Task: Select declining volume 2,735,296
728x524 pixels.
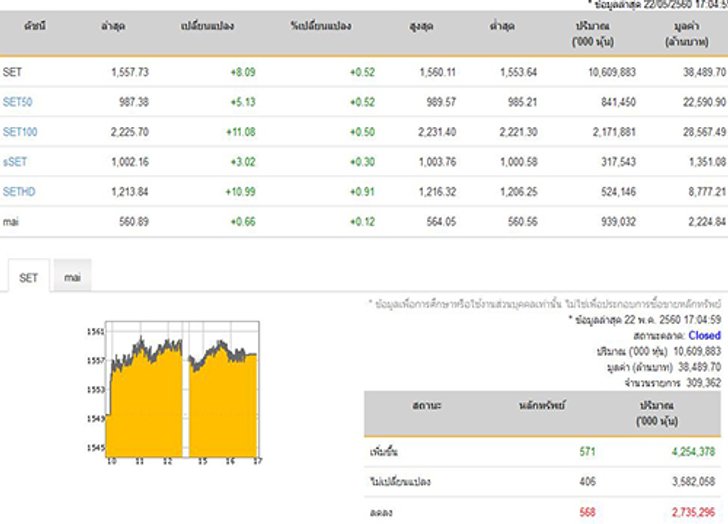Action: (693, 512)
